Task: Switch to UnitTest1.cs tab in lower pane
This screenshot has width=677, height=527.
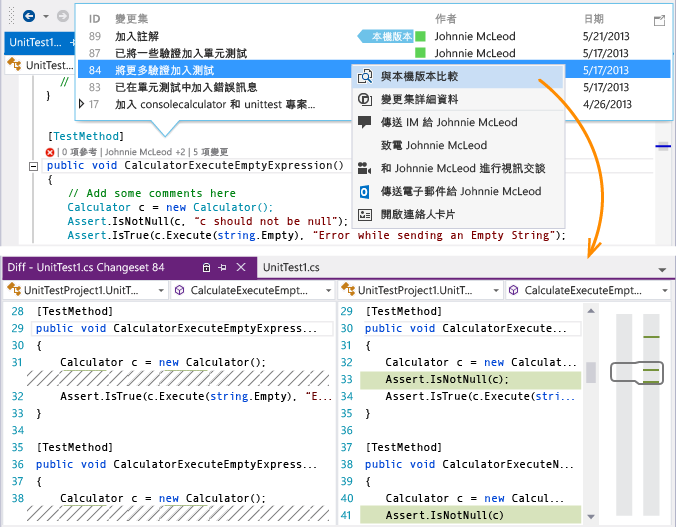Action: [x=291, y=267]
